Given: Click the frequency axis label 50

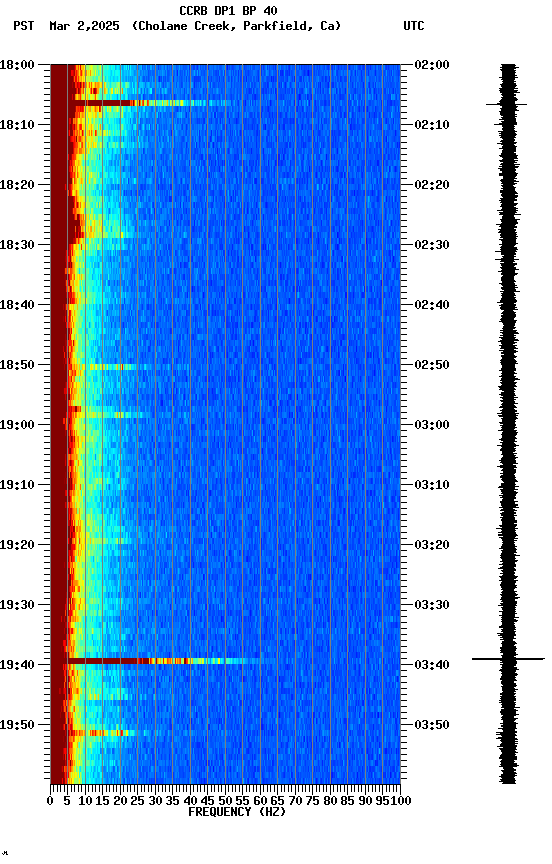Looking at the screenshot, I should [225, 801].
